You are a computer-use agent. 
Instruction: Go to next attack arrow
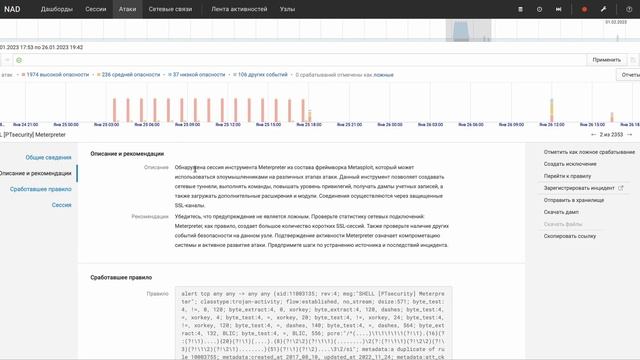[629, 135]
